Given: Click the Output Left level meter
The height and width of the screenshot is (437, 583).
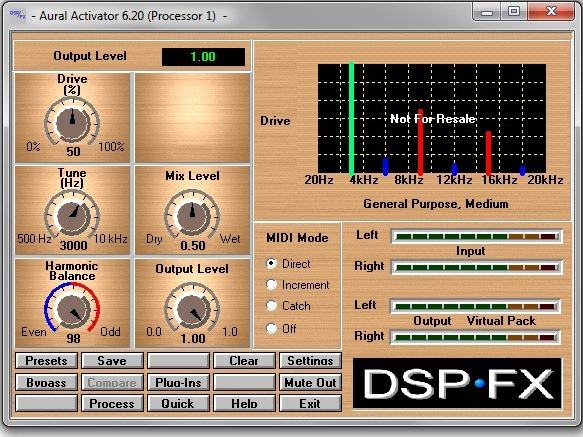Looking at the screenshot, I should click(476, 306).
